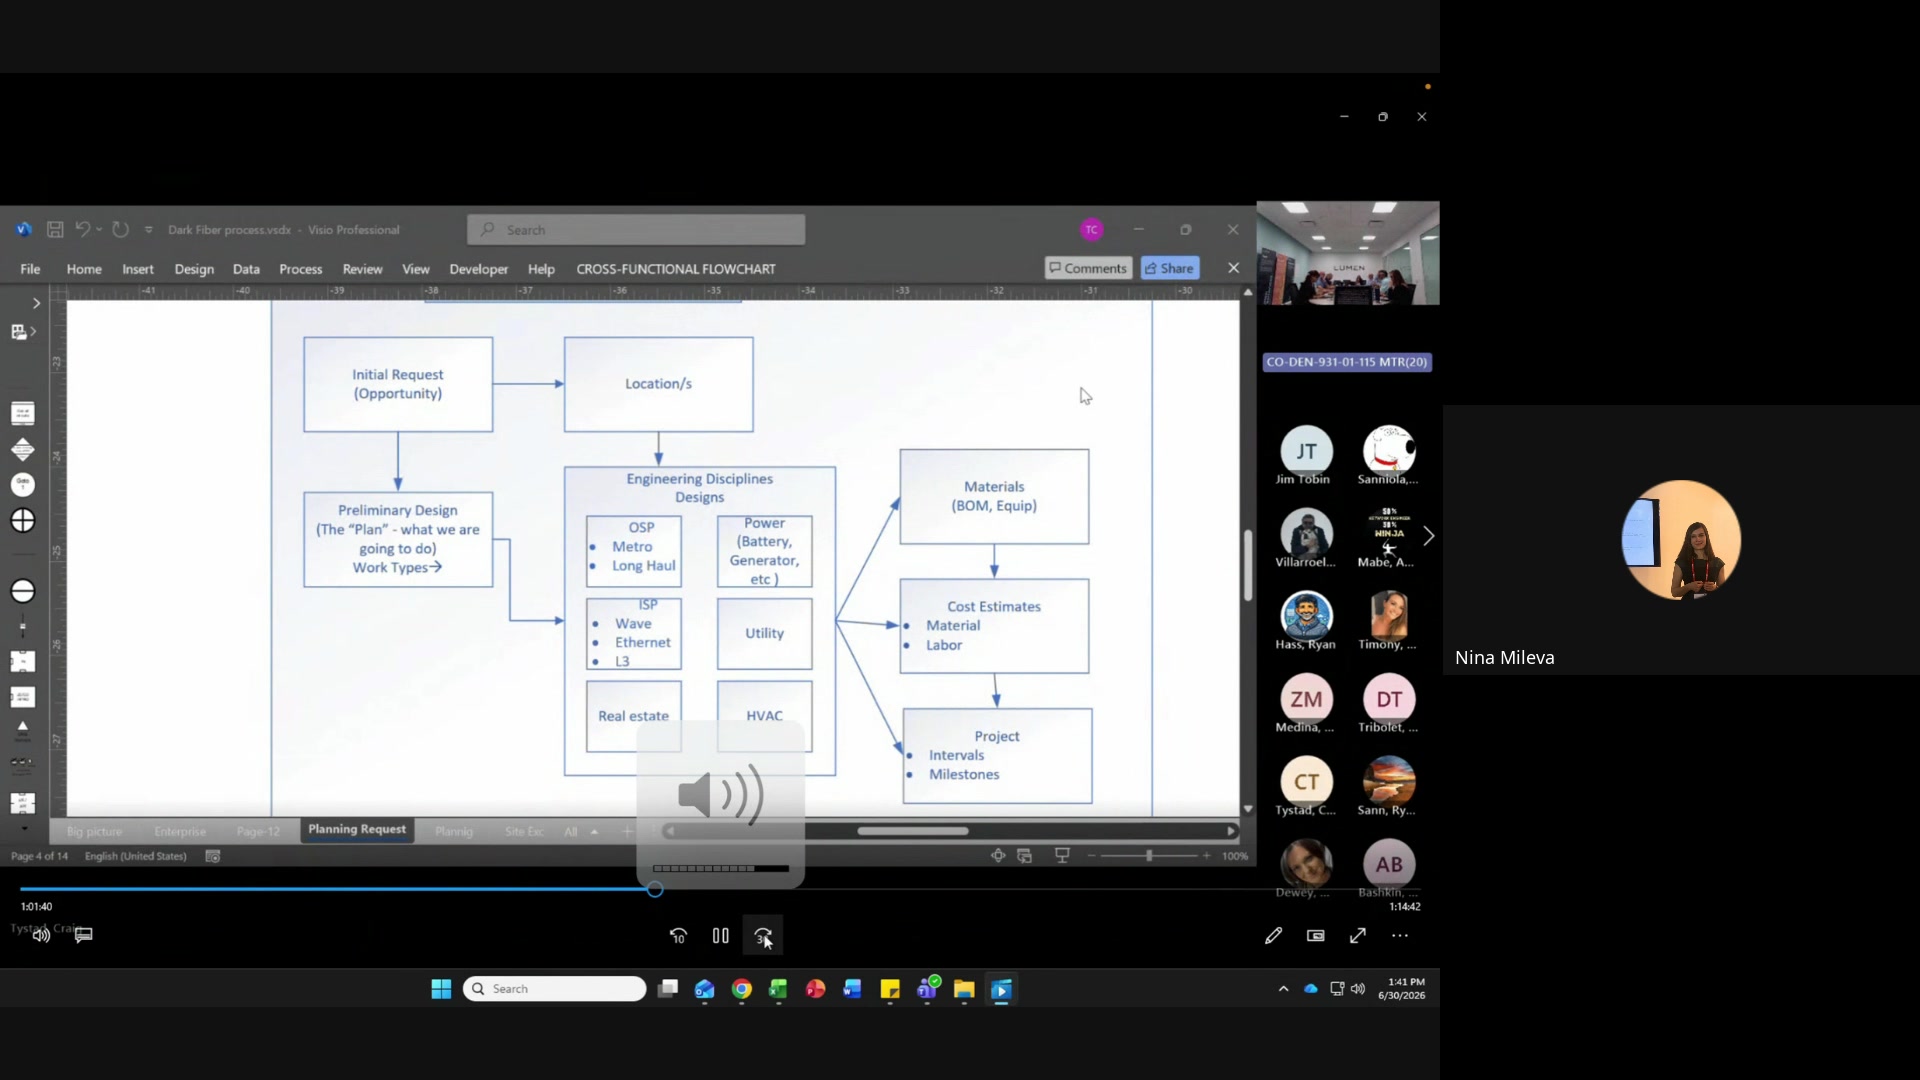Open the more options ellipsis menu
The width and height of the screenshot is (1920, 1080).
click(1400, 936)
